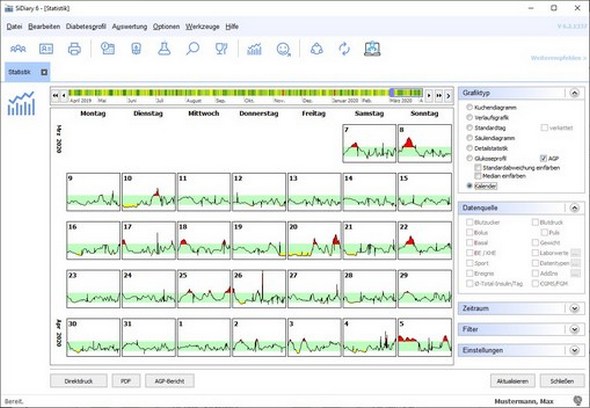
Task: Expand the Zeitraum panel
Action: tap(574, 308)
